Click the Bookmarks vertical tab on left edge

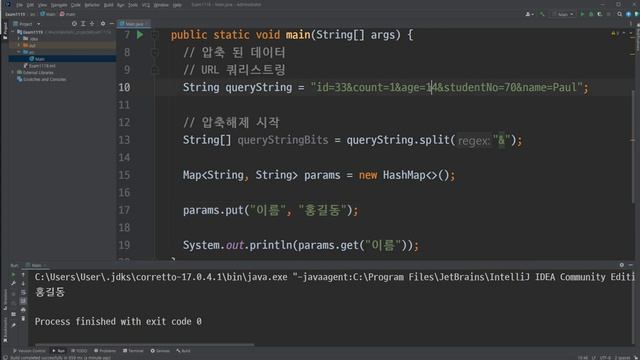pyautogui.click(x=5, y=330)
